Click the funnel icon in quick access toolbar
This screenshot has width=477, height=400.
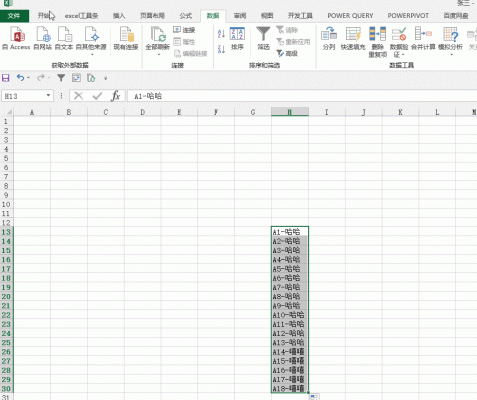click(x=61, y=78)
